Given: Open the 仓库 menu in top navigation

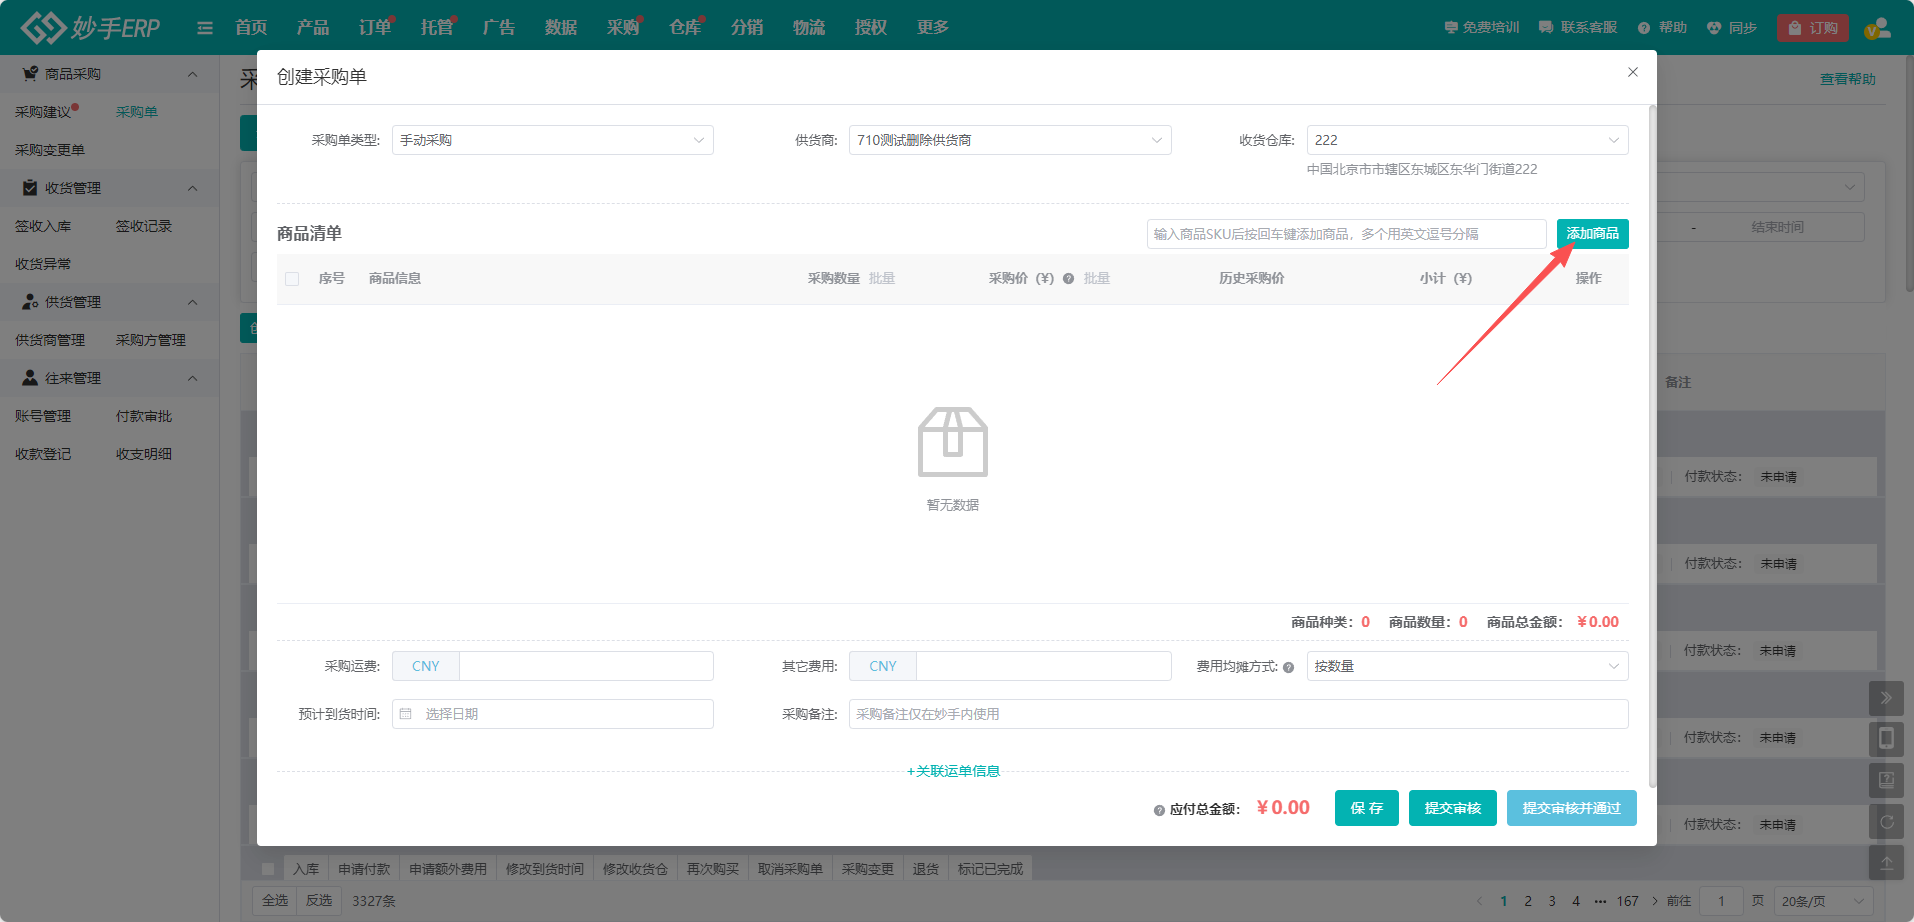Looking at the screenshot, I should pyautogui.click(x=685, y=28).
